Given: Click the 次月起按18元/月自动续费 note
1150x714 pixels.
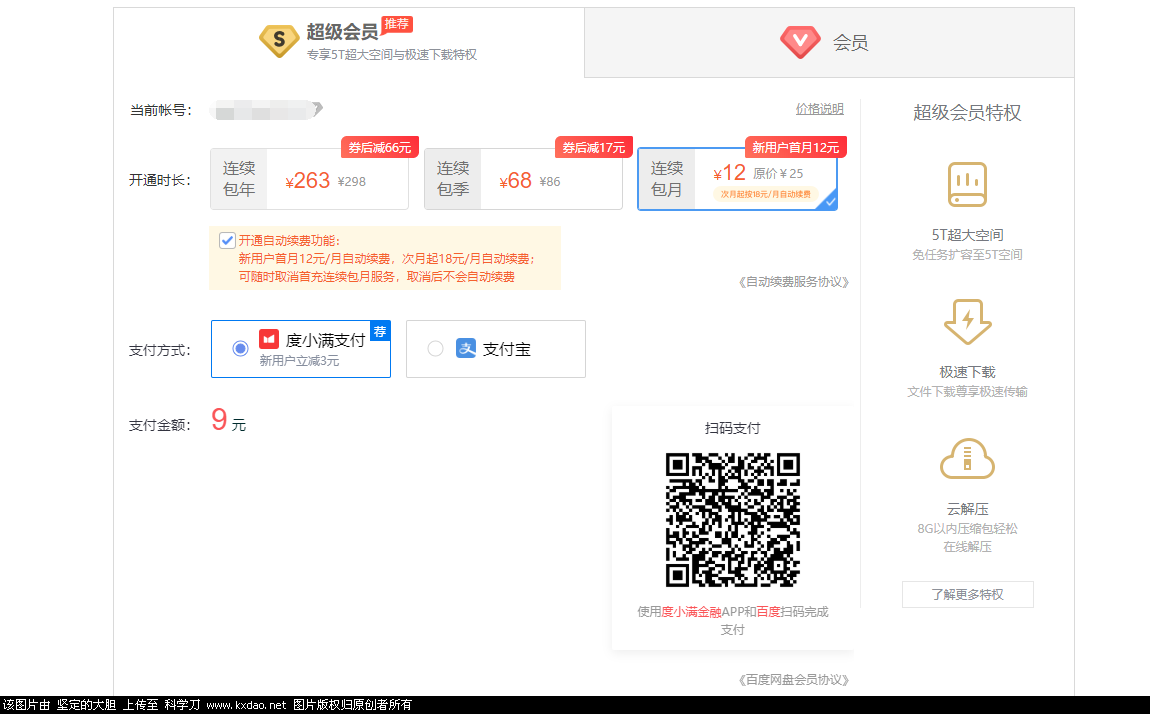Looking at the screenshot, I should click(x=766, y=194).
